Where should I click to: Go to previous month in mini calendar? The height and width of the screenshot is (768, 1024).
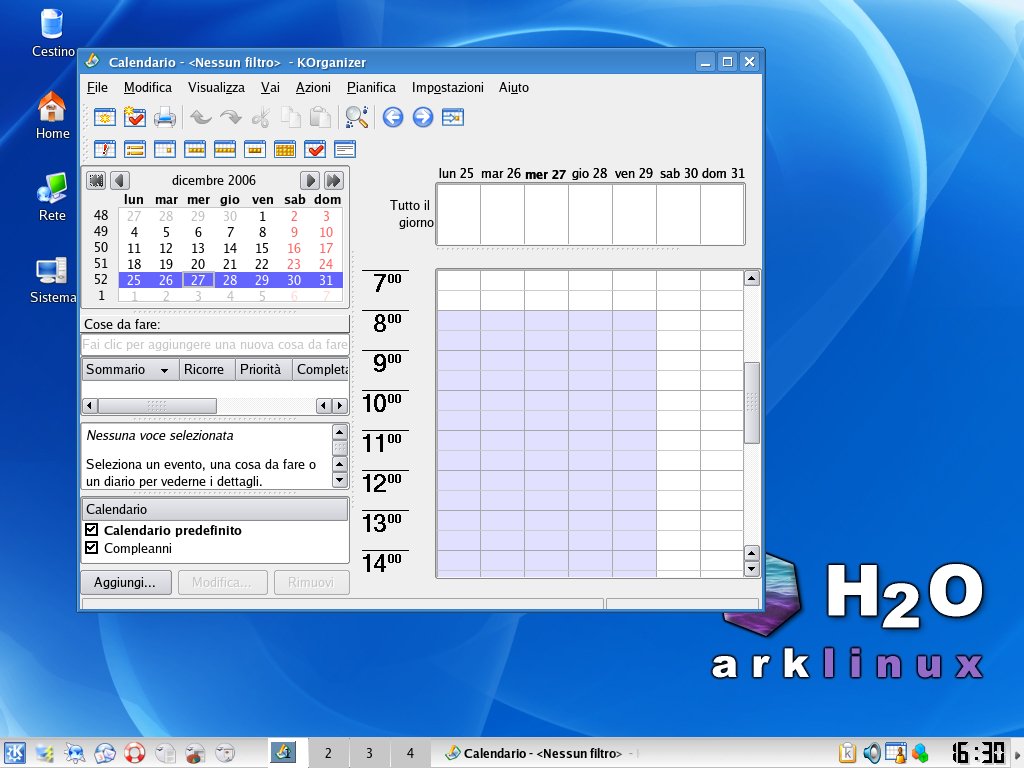(x=120, y=180)
